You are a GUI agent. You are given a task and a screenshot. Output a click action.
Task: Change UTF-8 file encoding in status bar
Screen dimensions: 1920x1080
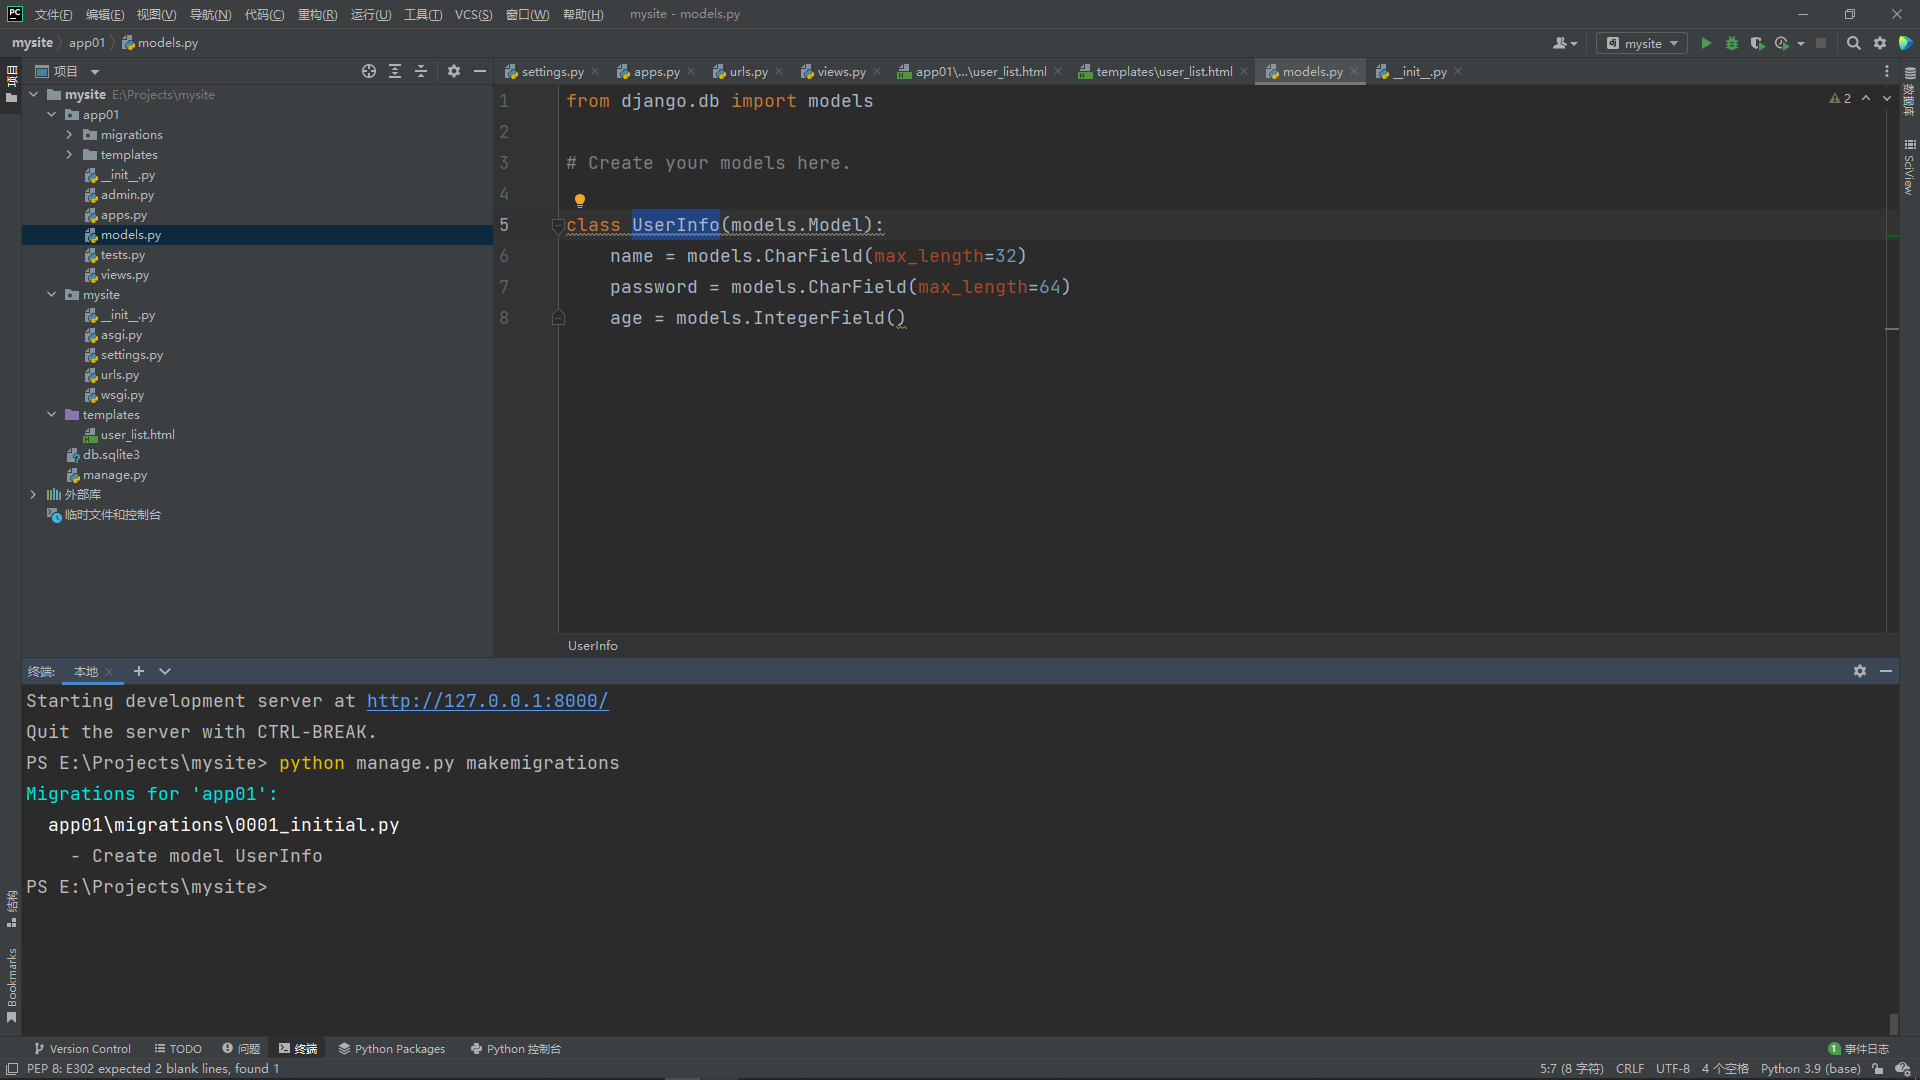1673,1069
